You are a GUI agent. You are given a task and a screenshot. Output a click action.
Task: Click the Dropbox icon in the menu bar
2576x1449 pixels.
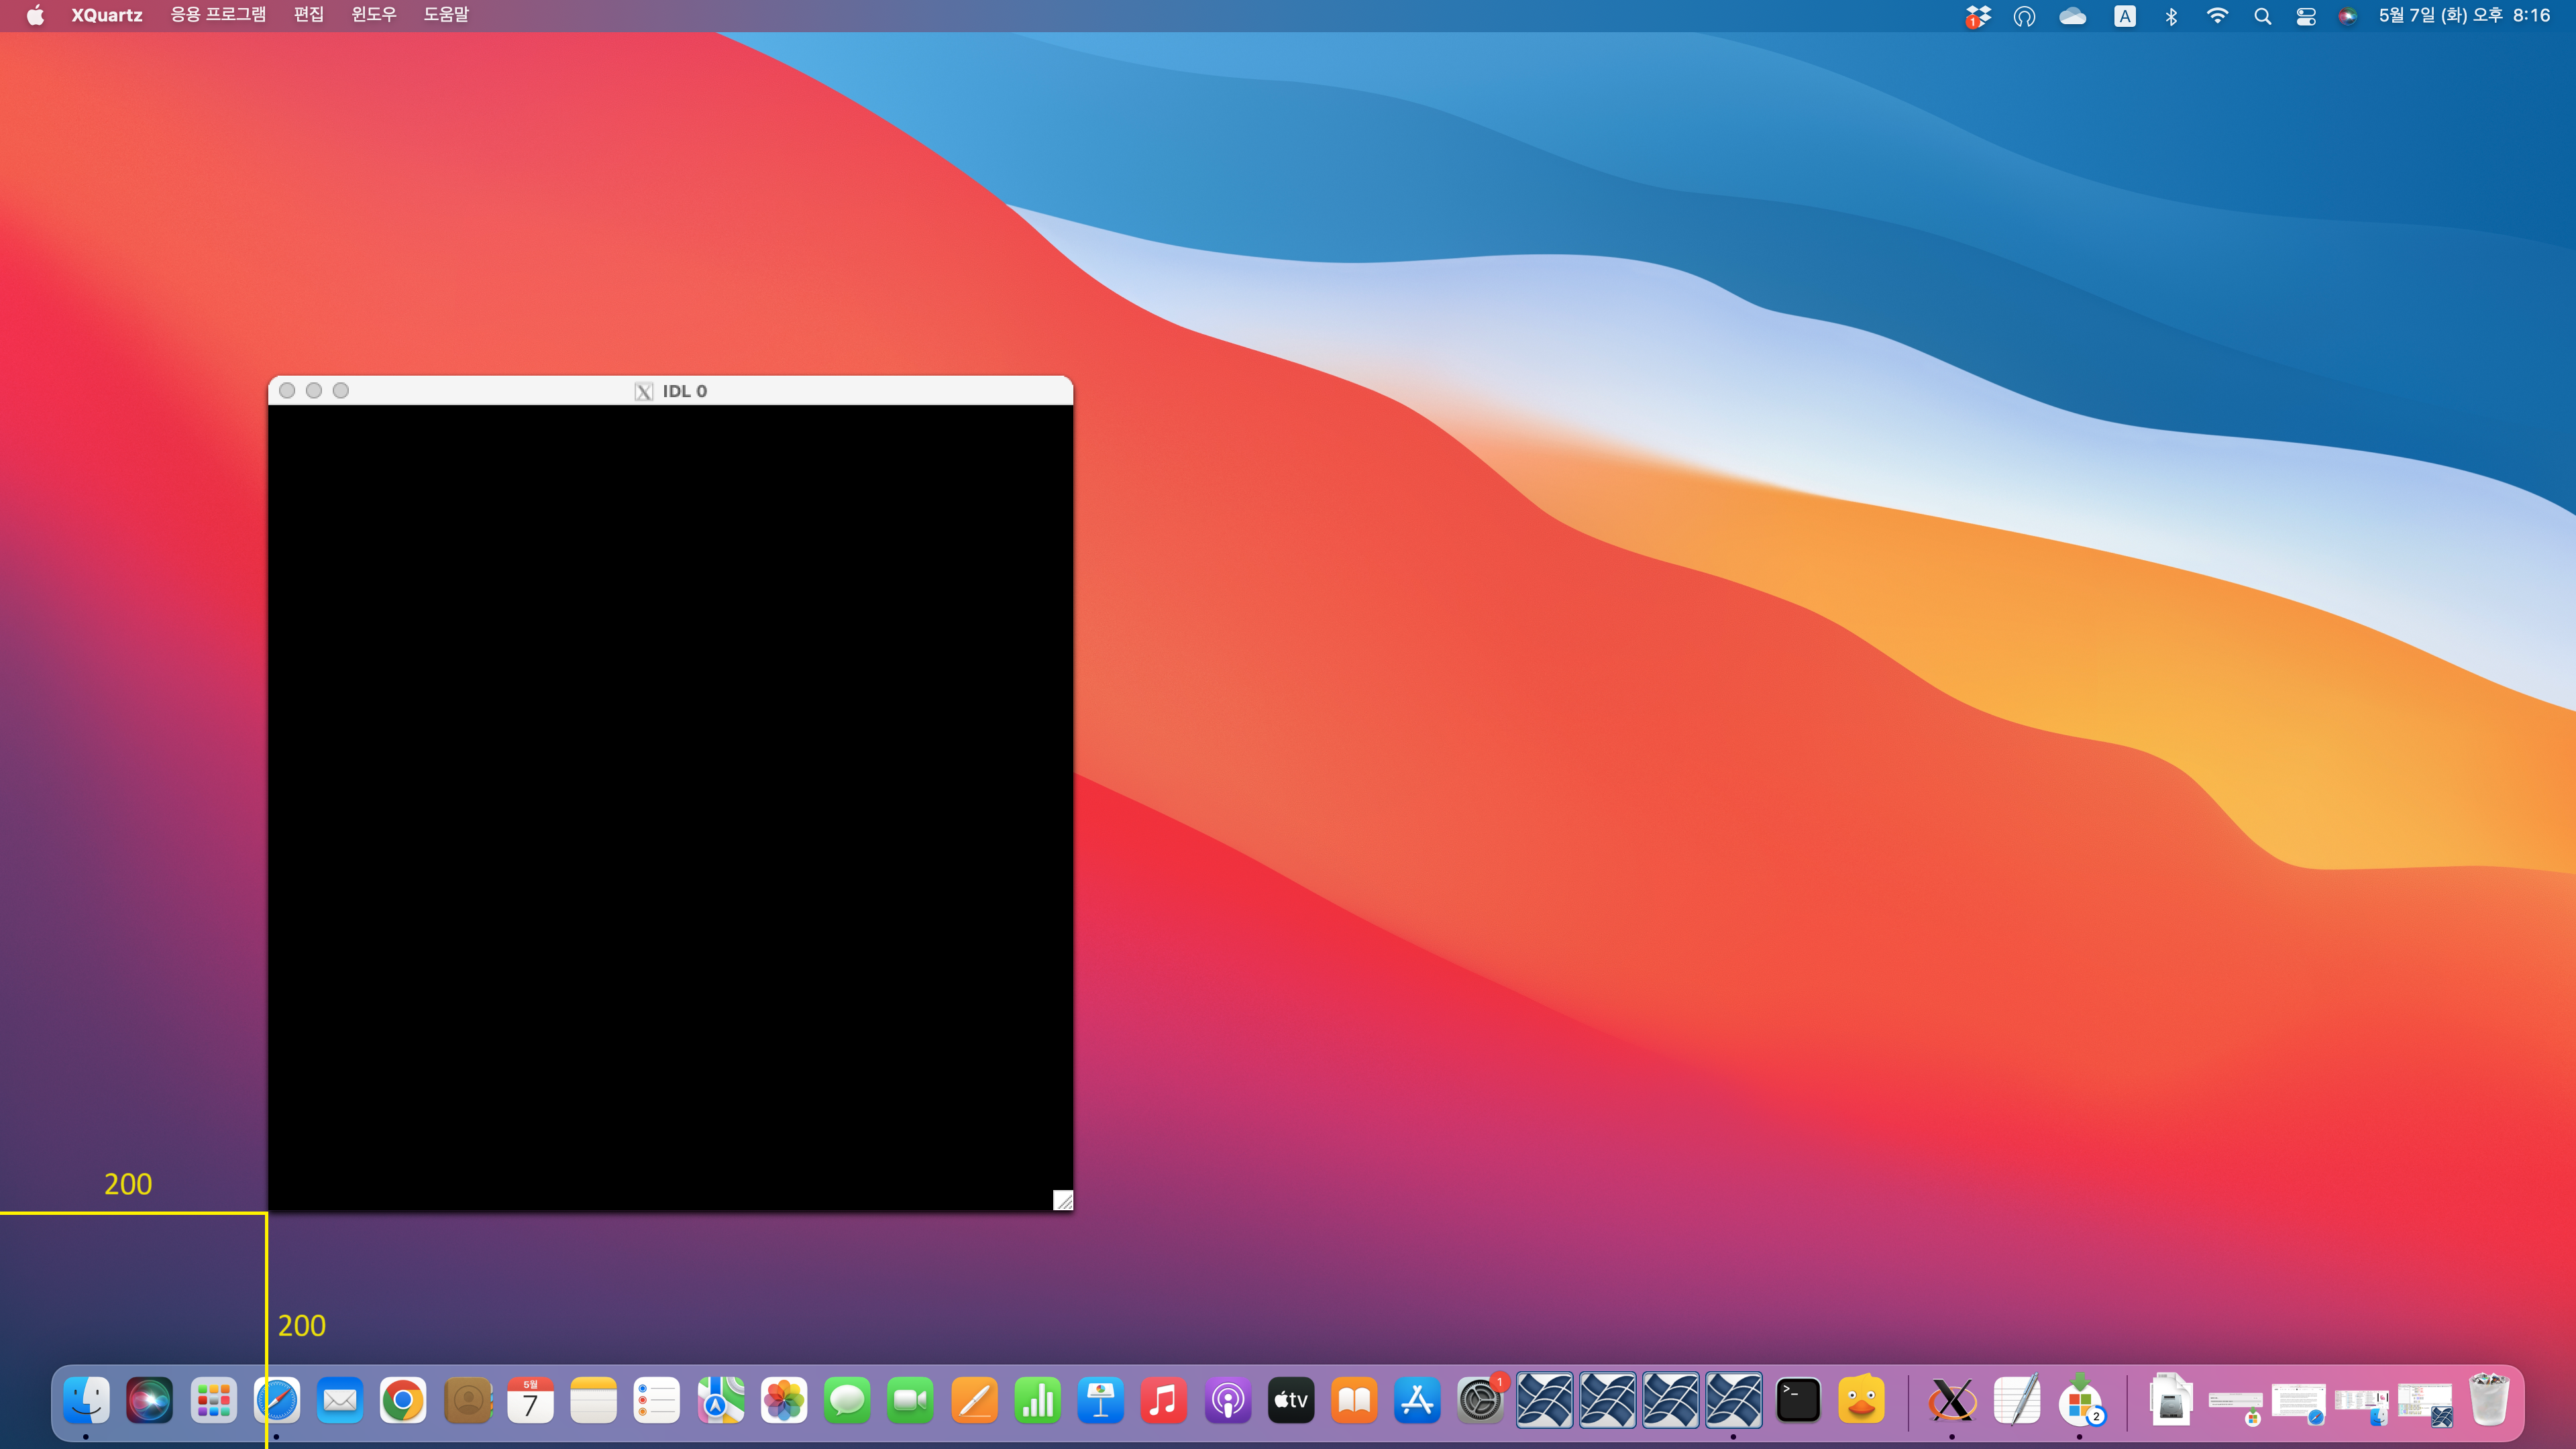(1977, 16)
